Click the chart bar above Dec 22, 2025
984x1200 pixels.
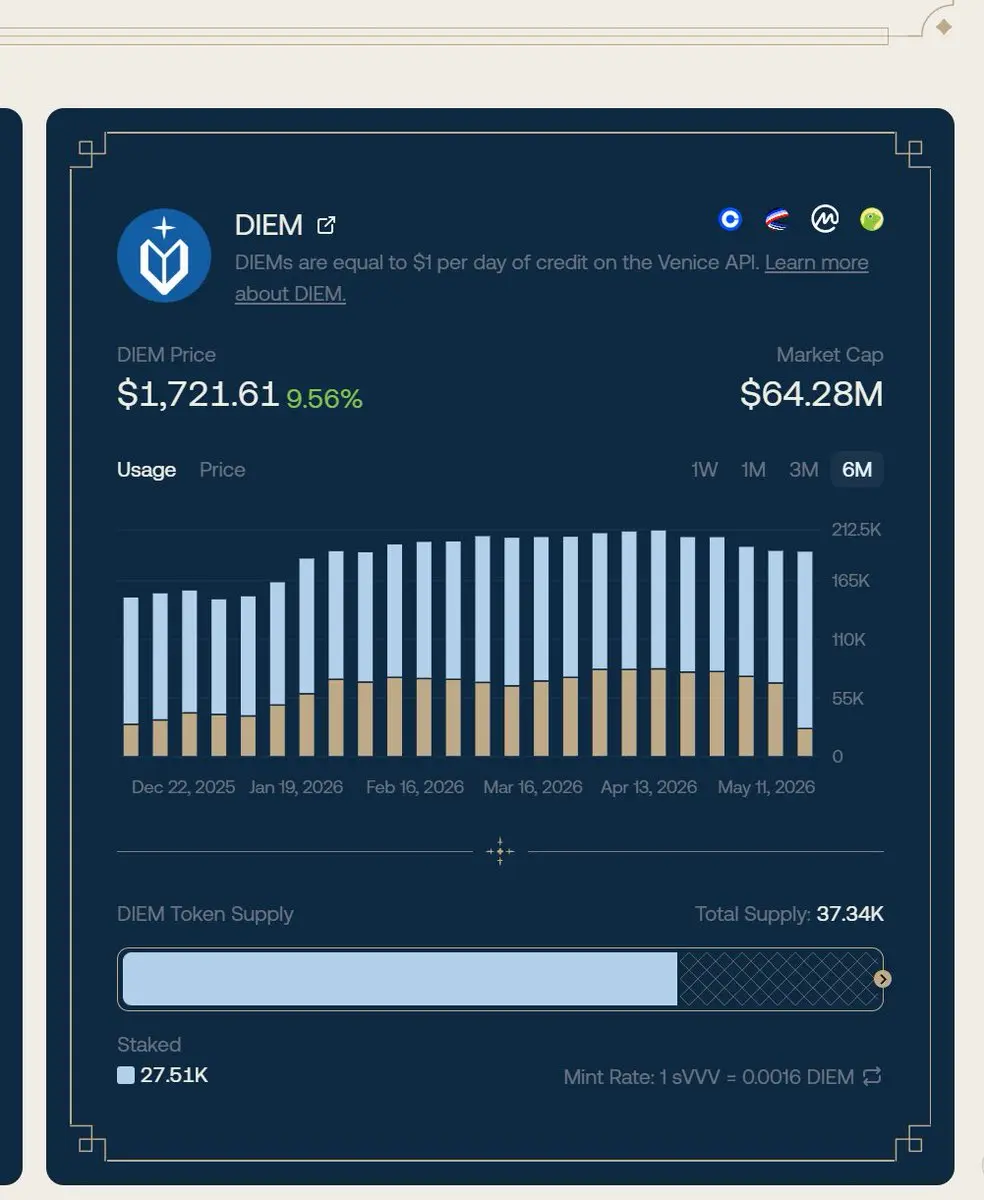coord(189,673)
